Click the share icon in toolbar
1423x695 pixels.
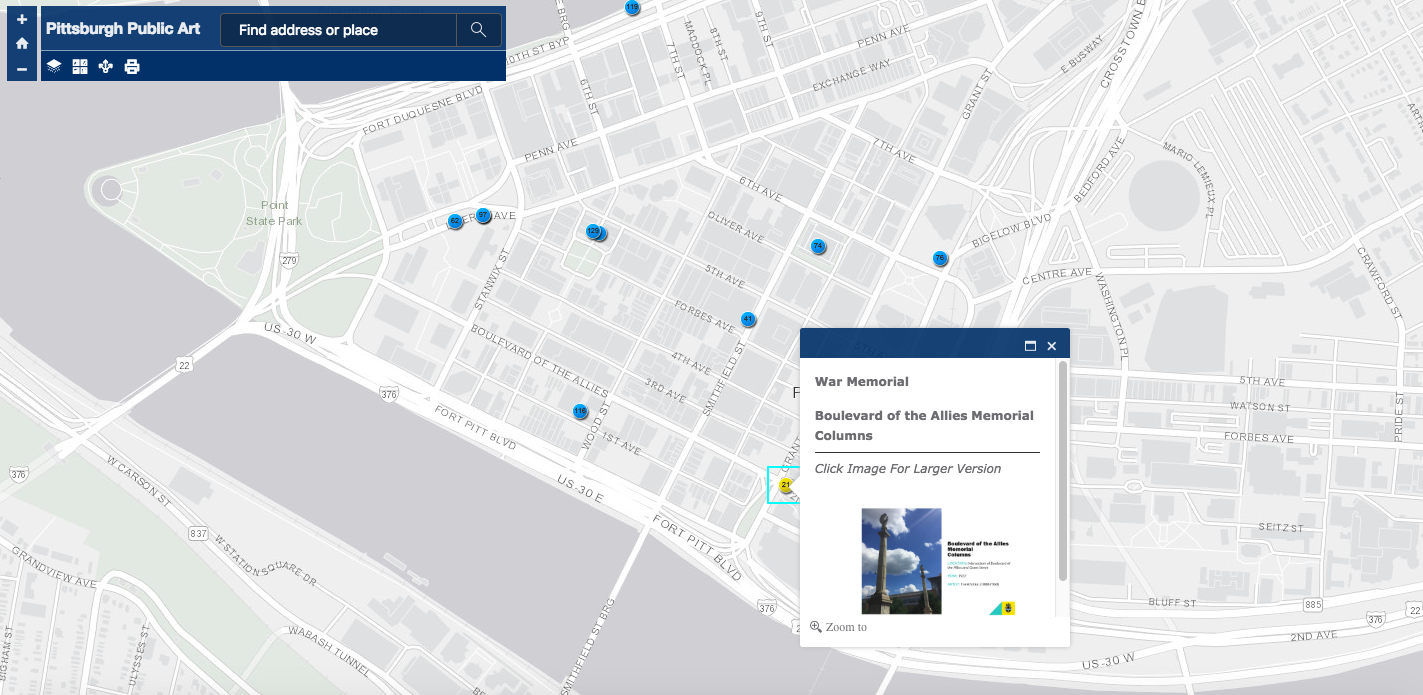coord(106,67)
